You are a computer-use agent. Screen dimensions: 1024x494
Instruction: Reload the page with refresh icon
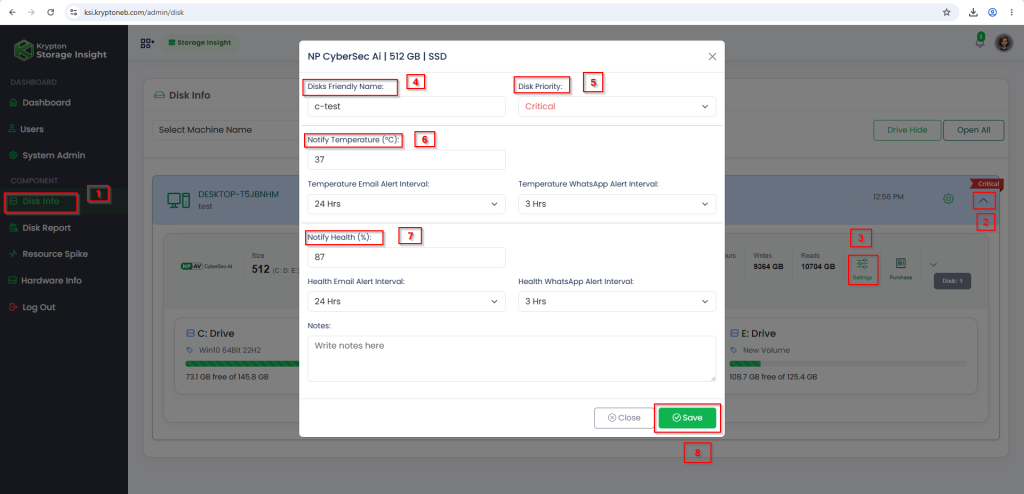click(51, 12)
